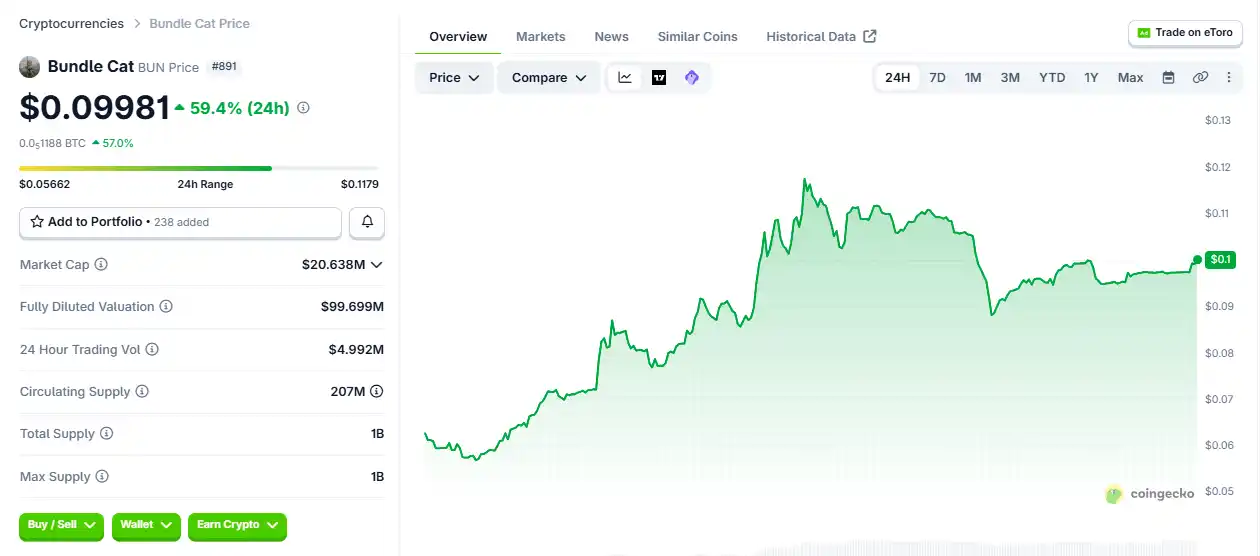Select the YTD time range
The height and width of the screenshot is (556, 1260).
click(1052, 78)
